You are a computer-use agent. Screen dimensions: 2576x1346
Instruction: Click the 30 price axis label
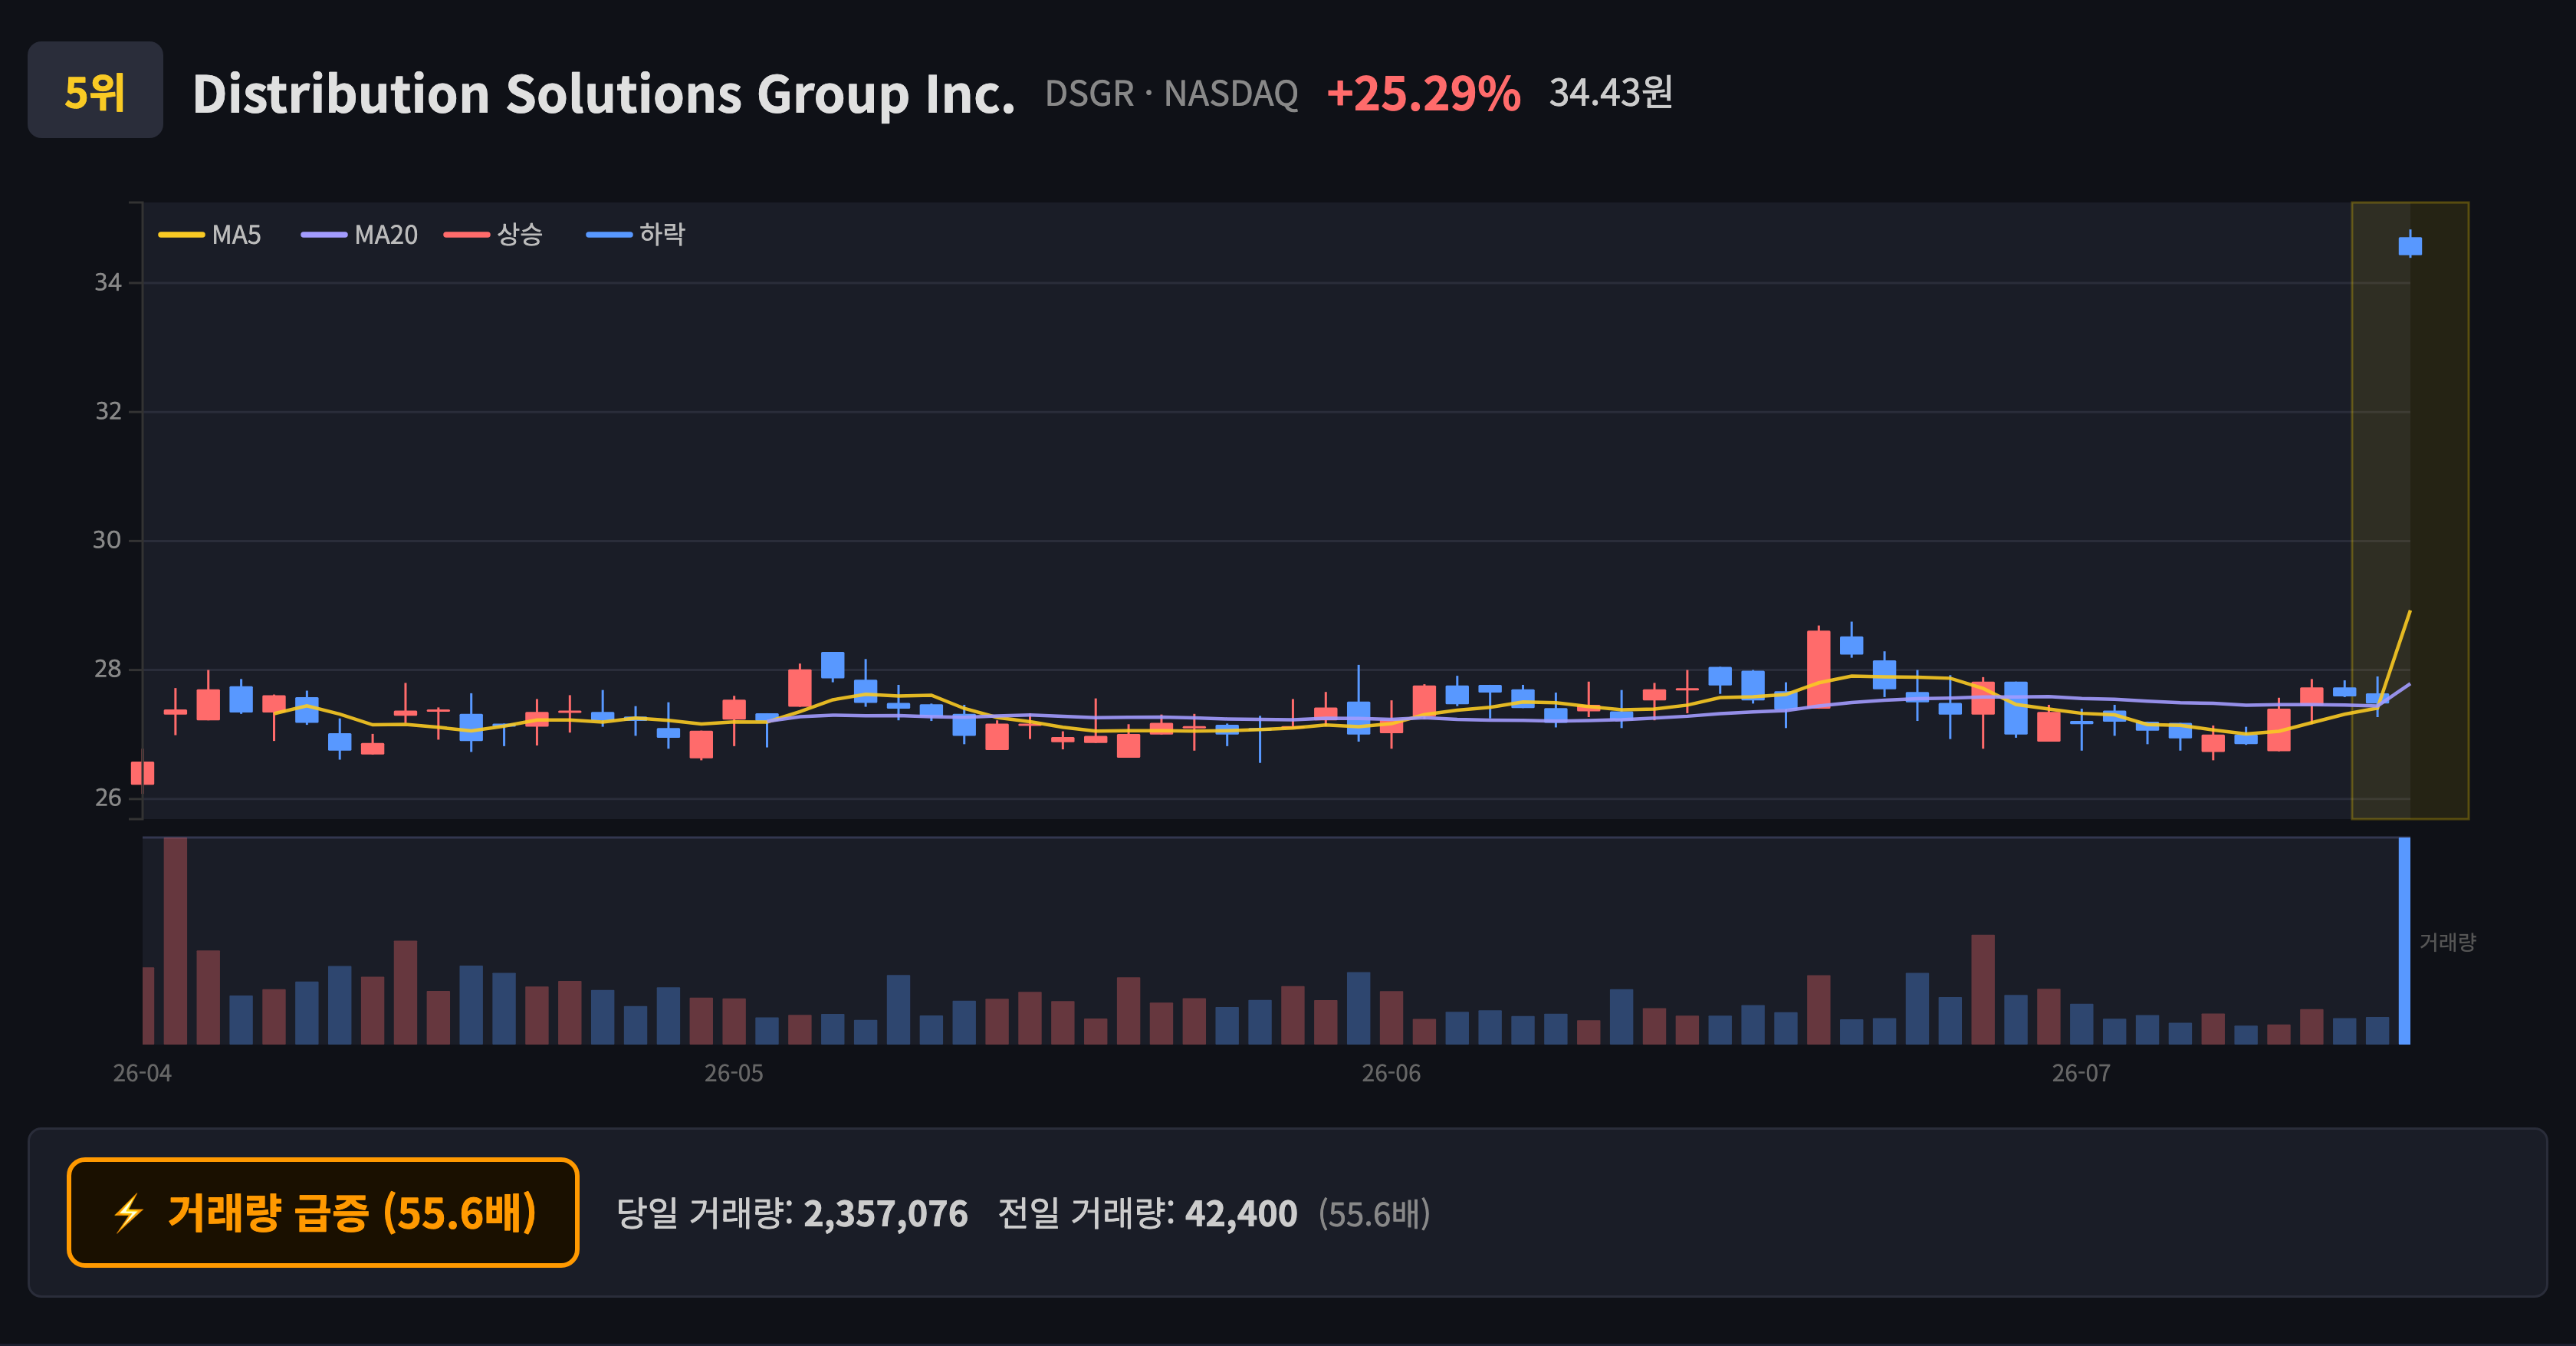click(107, 541)
